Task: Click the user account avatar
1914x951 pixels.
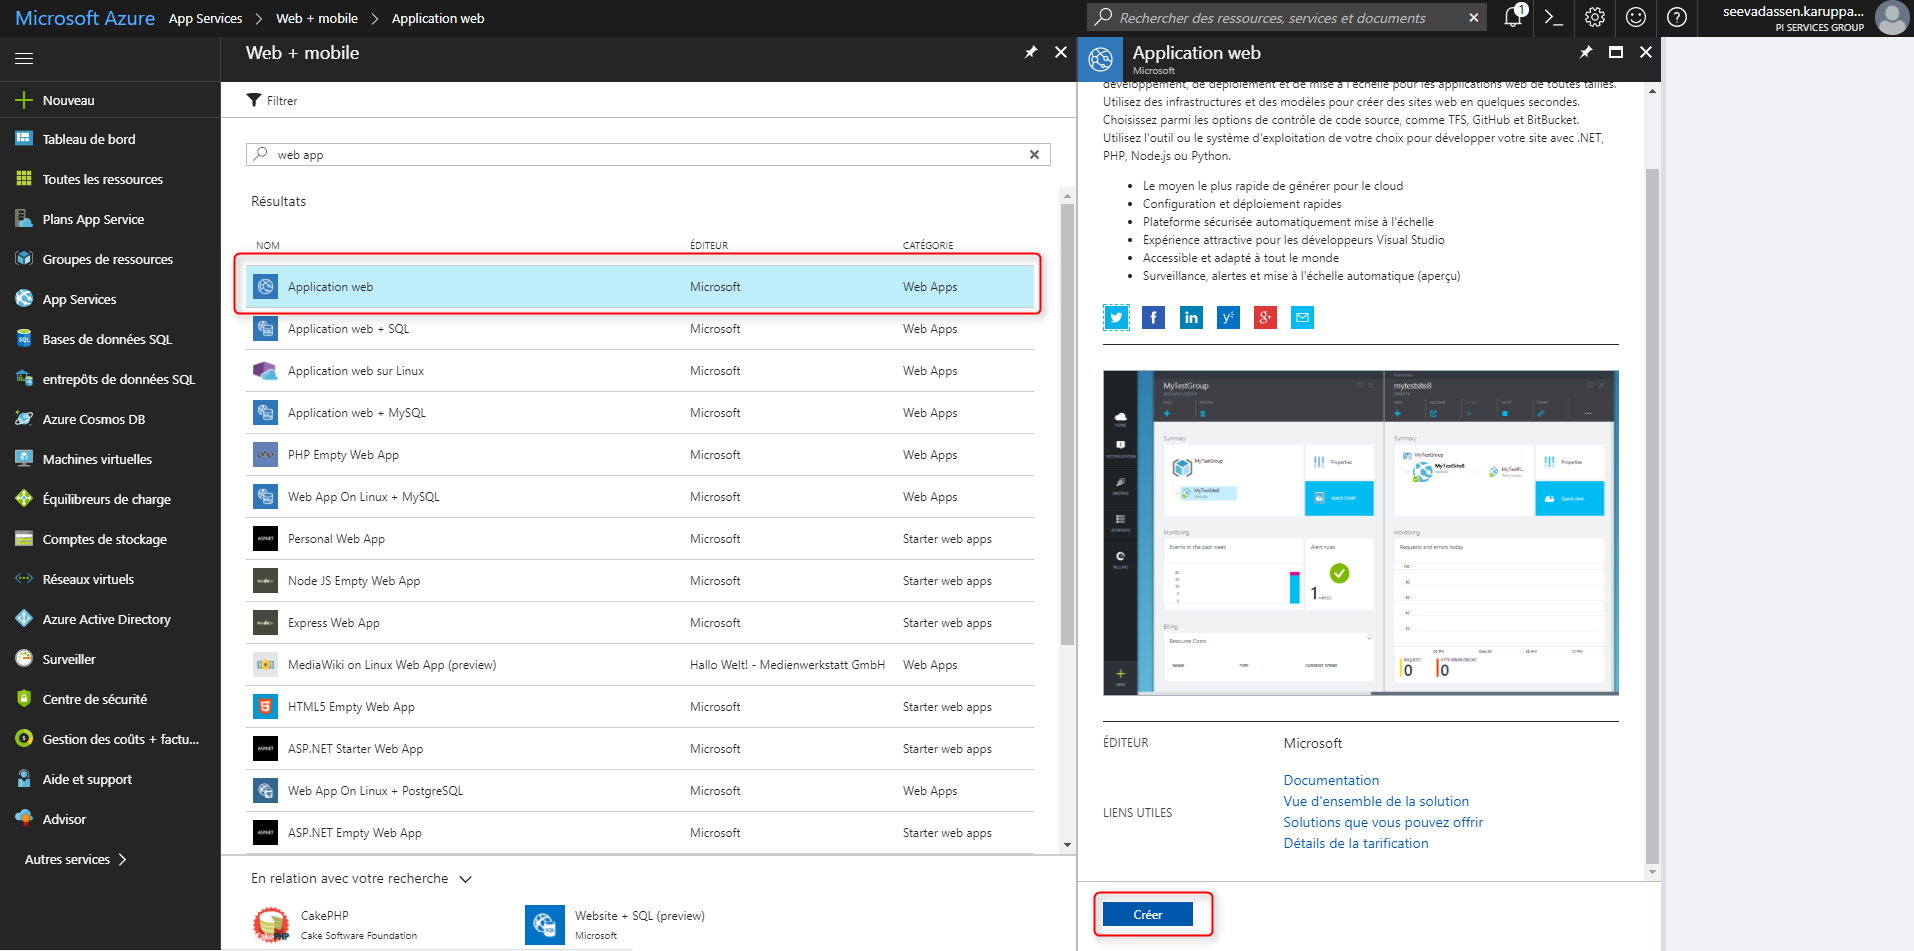Action: point(1892,18)
